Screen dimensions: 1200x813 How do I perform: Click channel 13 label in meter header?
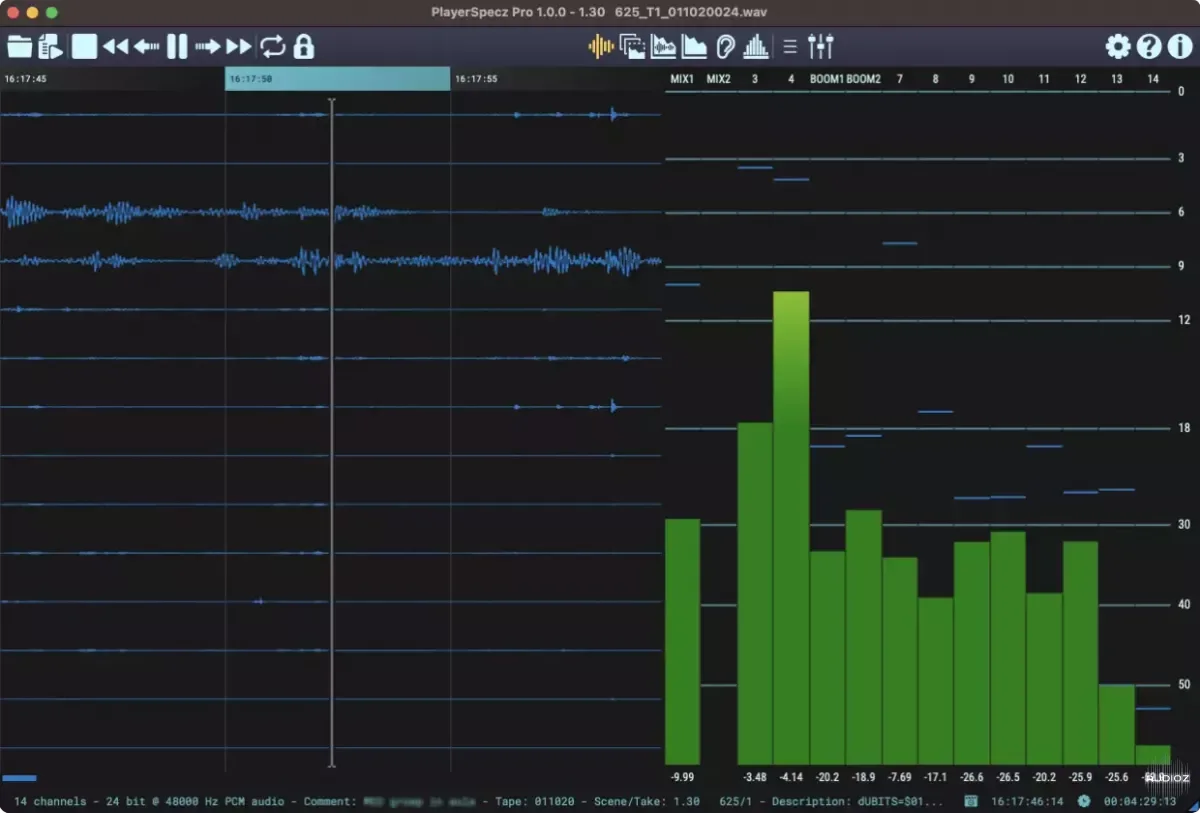tap(1117, 78)
